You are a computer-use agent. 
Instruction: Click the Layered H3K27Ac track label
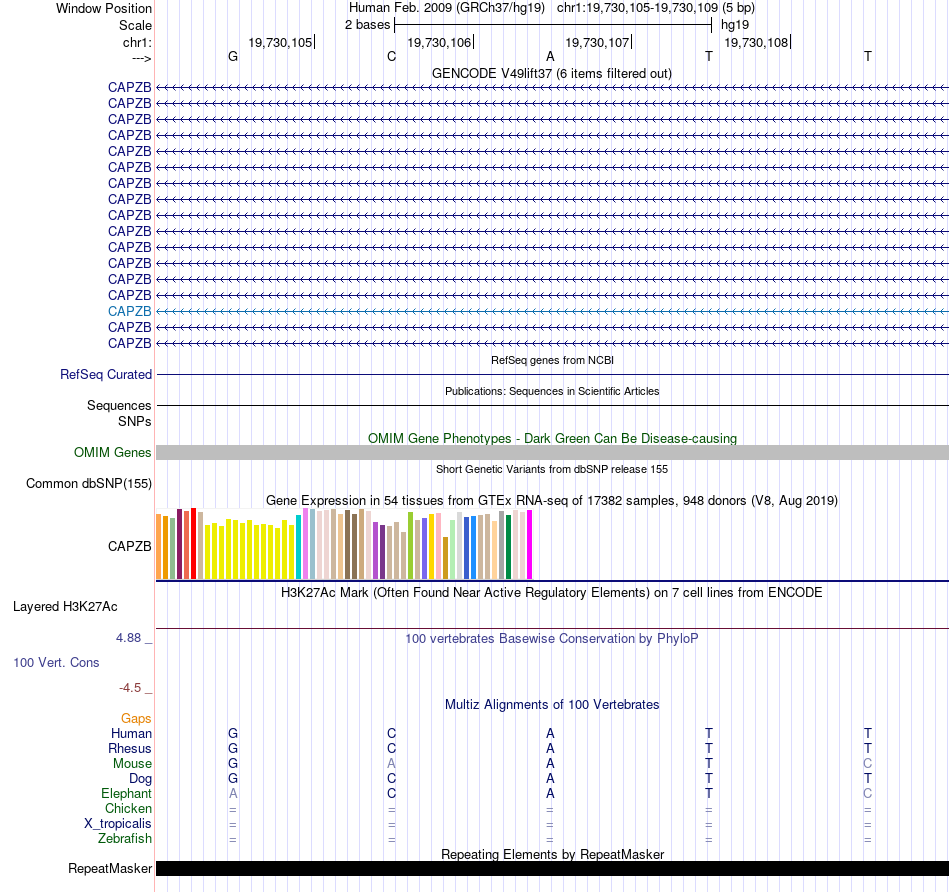[x=65, y=607]
